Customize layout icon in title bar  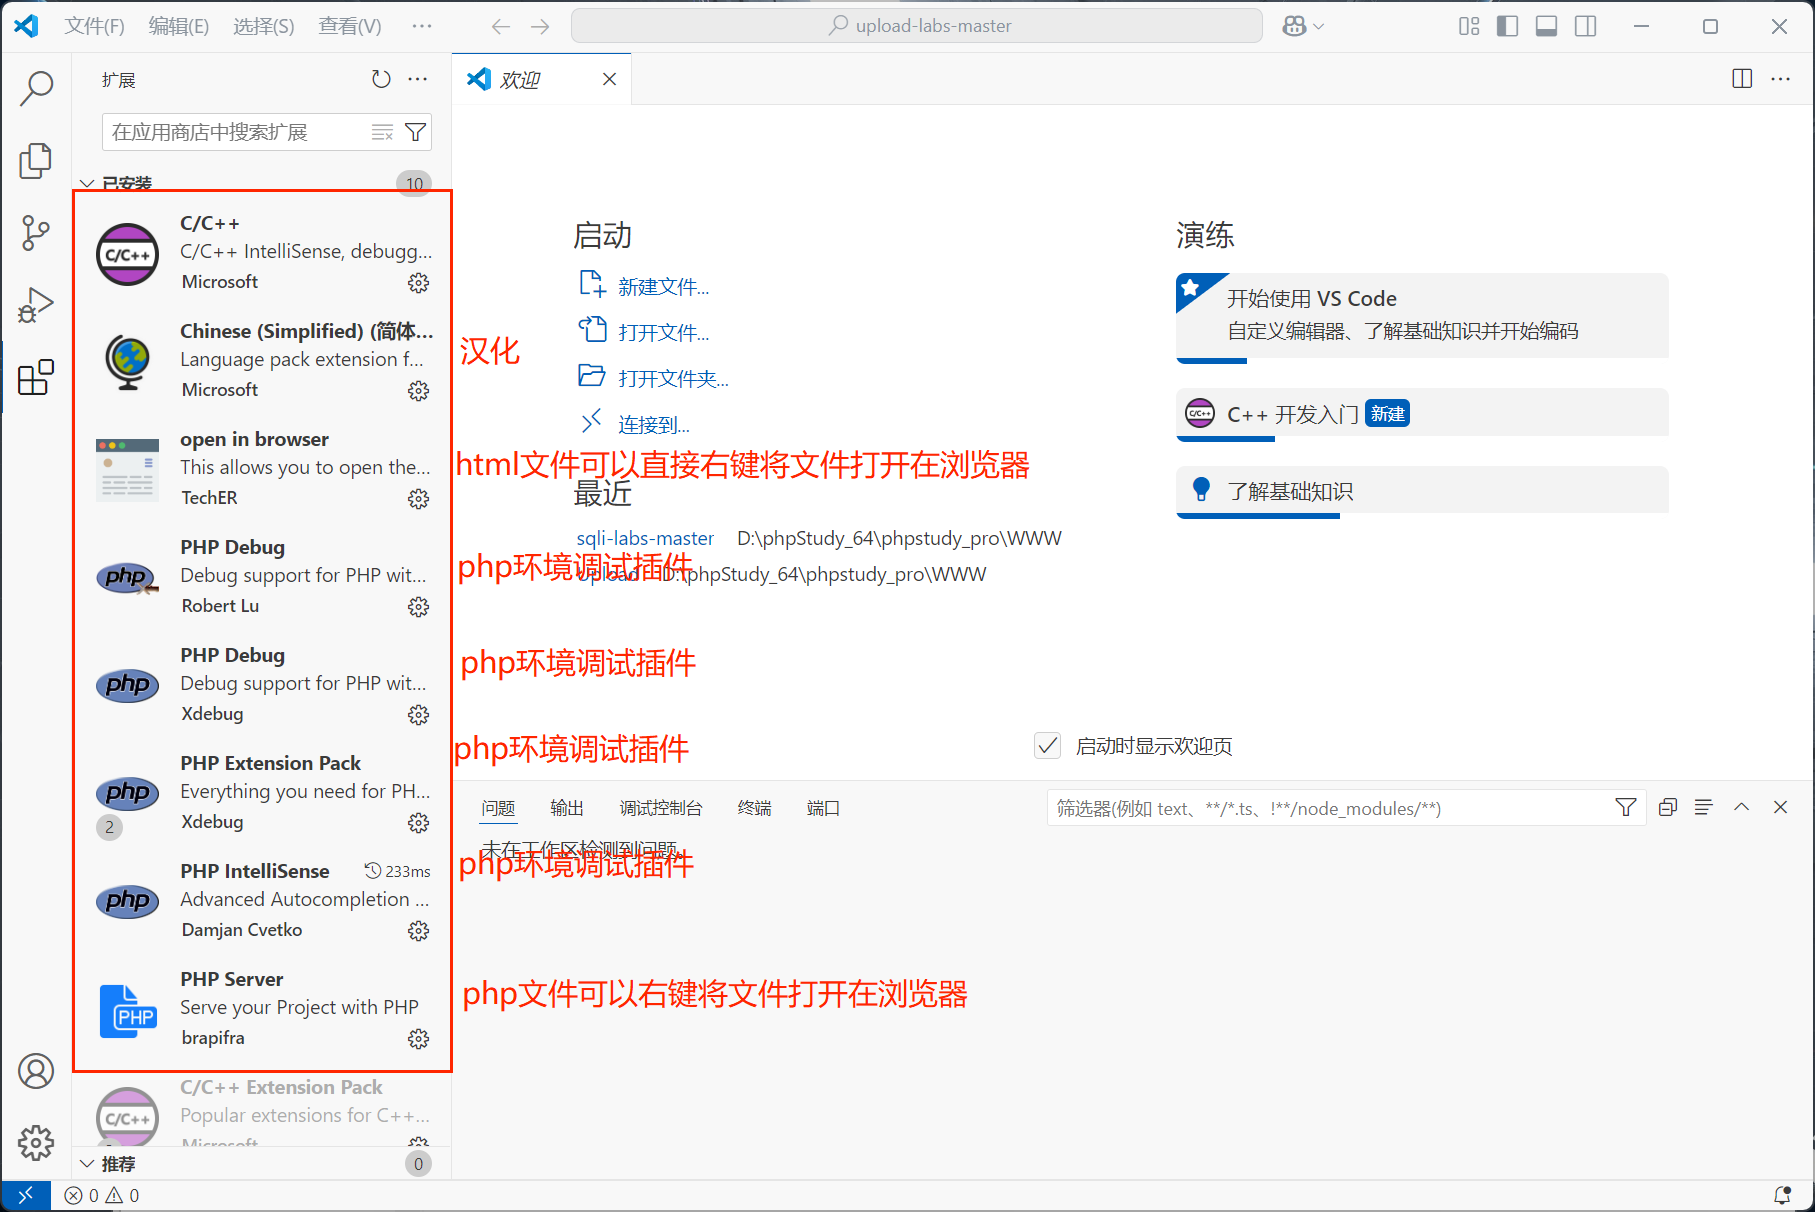click(1469, 26)
